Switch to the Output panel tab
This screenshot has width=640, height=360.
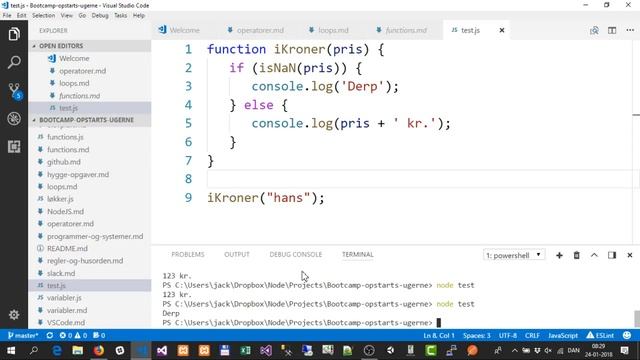tap(237, 254)
